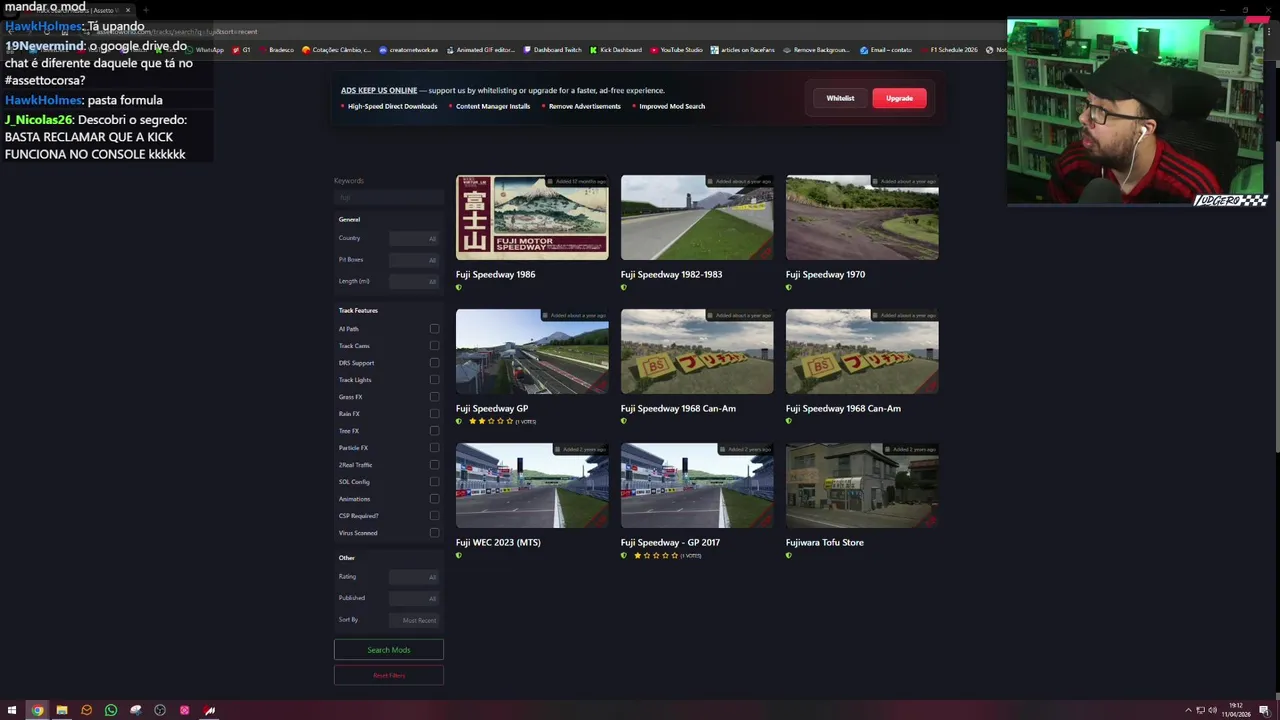
Task: Enable the Grass FX filter checkbox
Action: tap(434, 397)
